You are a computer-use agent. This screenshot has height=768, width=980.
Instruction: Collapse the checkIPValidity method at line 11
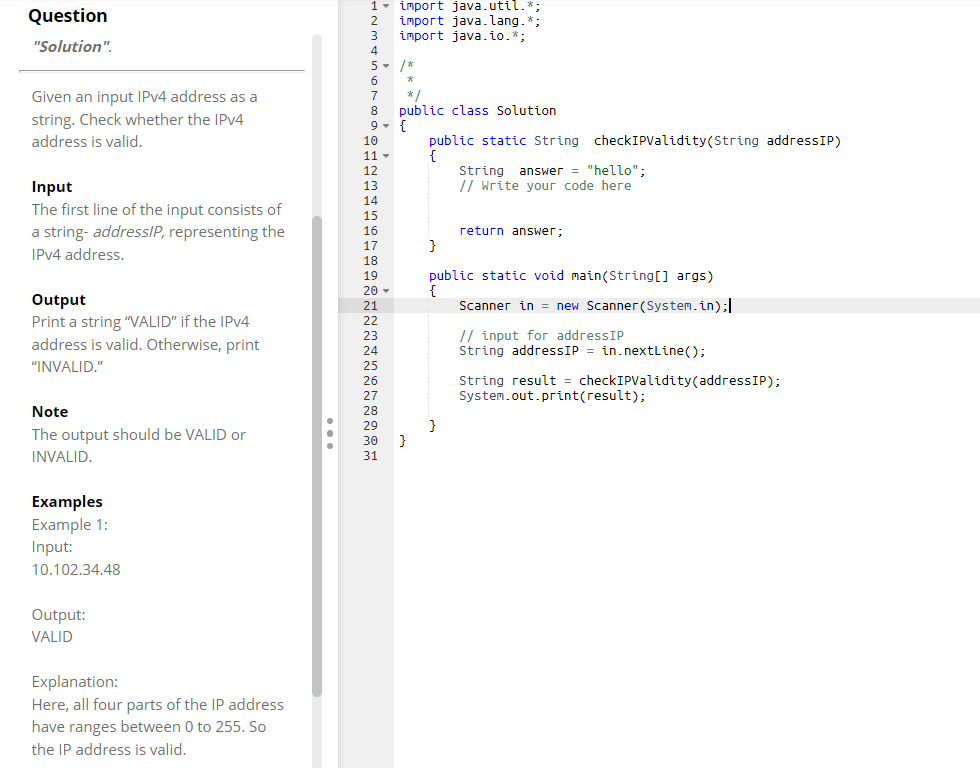(x=385, y=155)
